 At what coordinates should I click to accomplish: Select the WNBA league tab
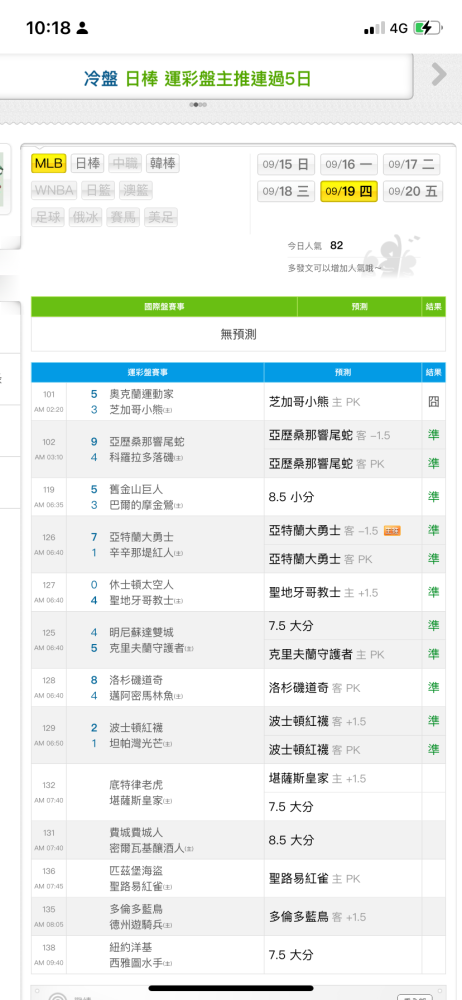pos(54,191)
